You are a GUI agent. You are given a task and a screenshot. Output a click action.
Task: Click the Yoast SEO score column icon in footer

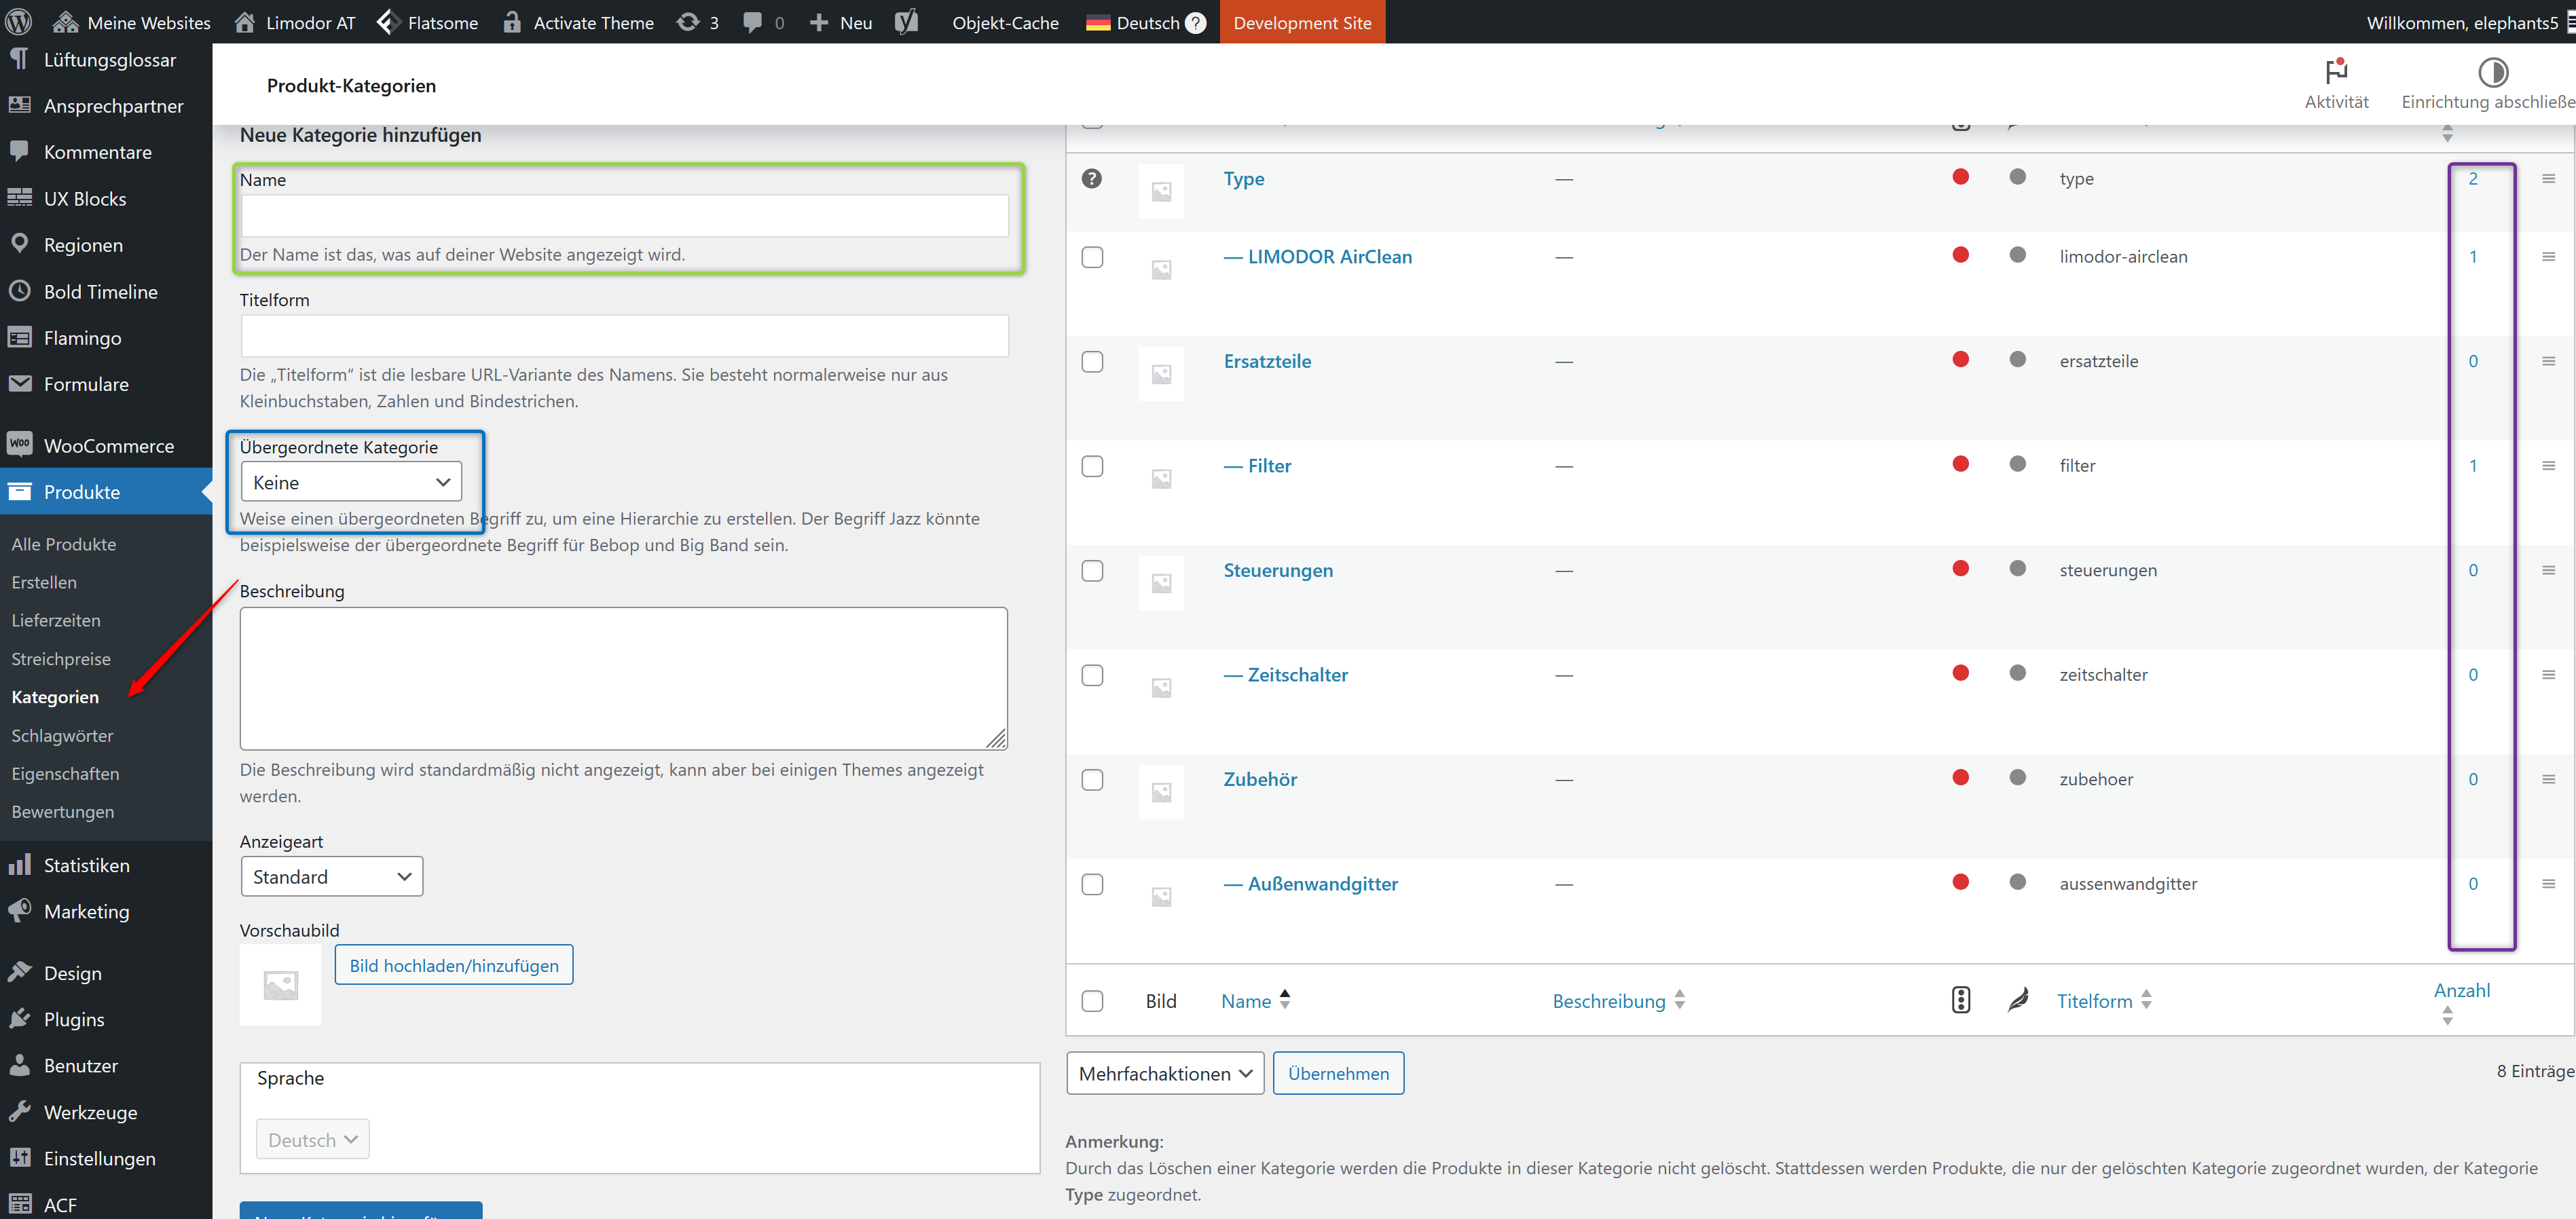[1961, 1000]
